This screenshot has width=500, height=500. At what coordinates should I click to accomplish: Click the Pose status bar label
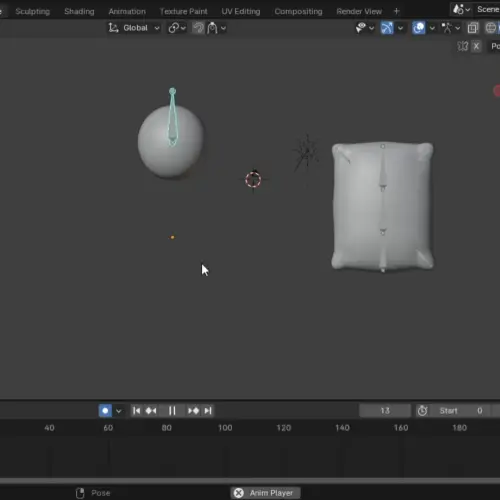point(101,493)
